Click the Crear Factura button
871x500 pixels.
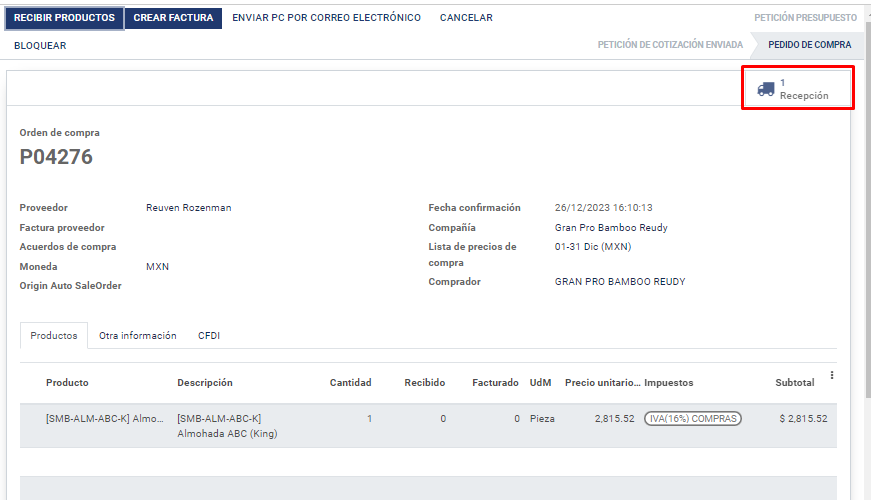coord(173,18)
